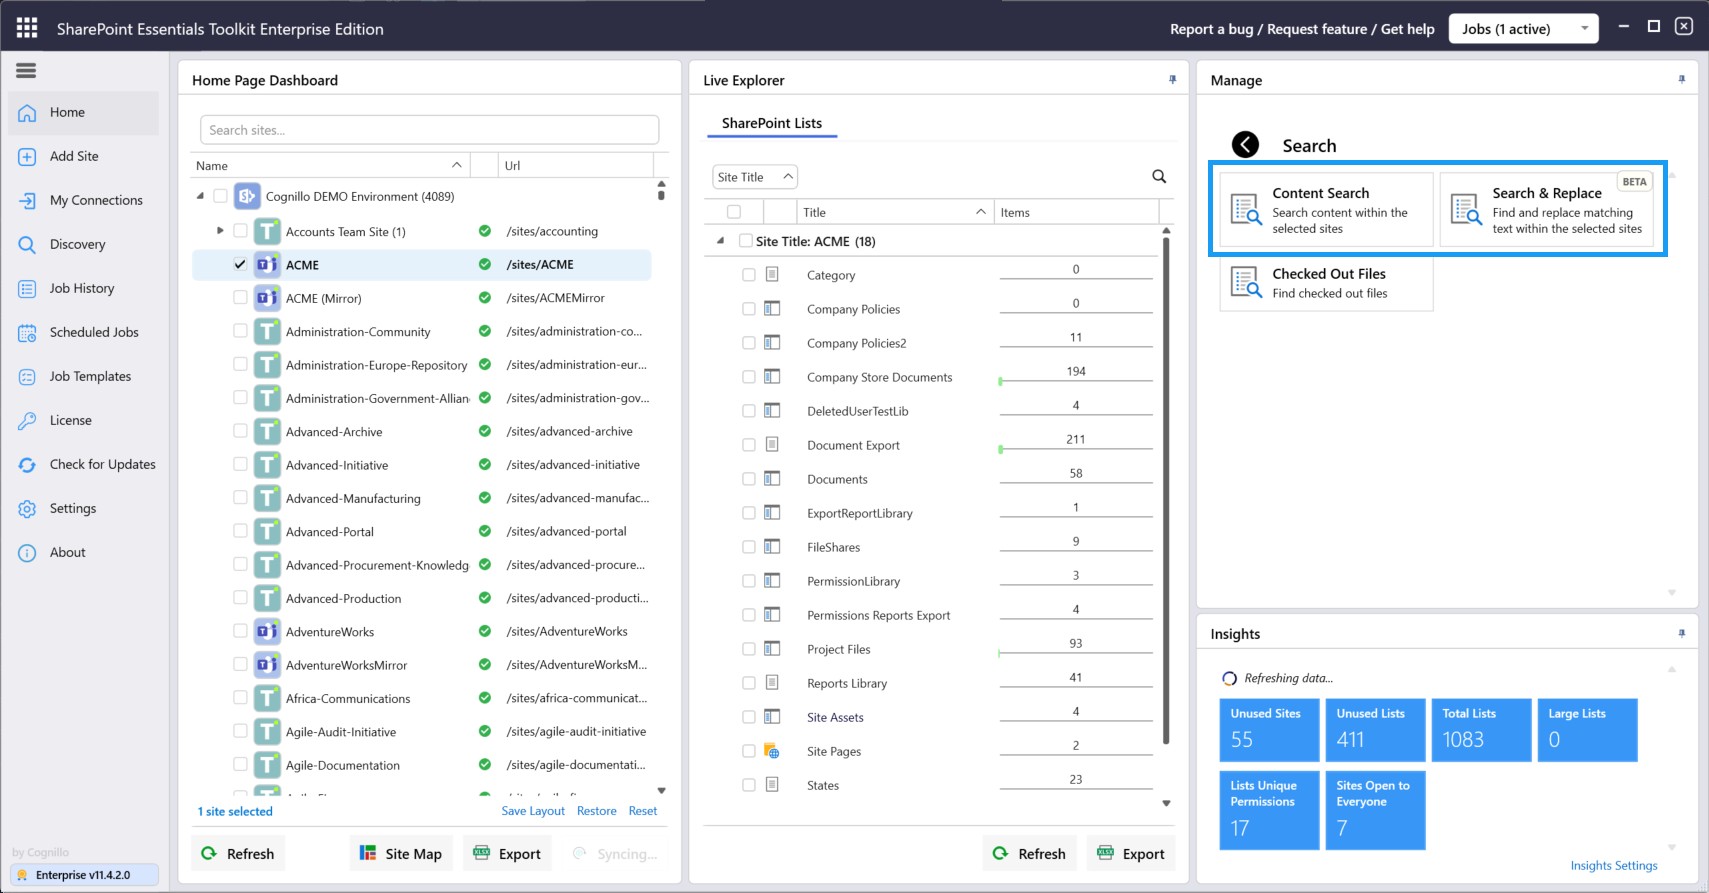
Task: Click the AdventureWorks Teams icon
Action: (x=267, y=632)
